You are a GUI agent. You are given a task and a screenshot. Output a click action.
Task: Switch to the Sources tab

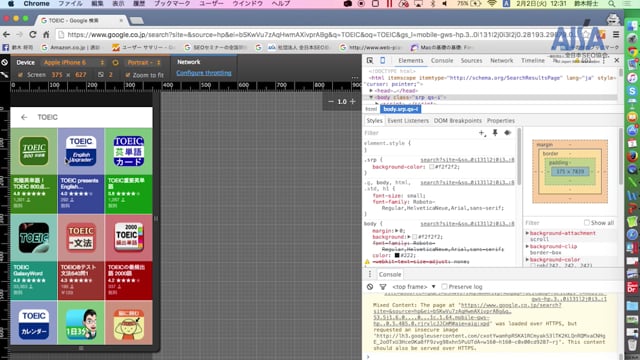471,60
